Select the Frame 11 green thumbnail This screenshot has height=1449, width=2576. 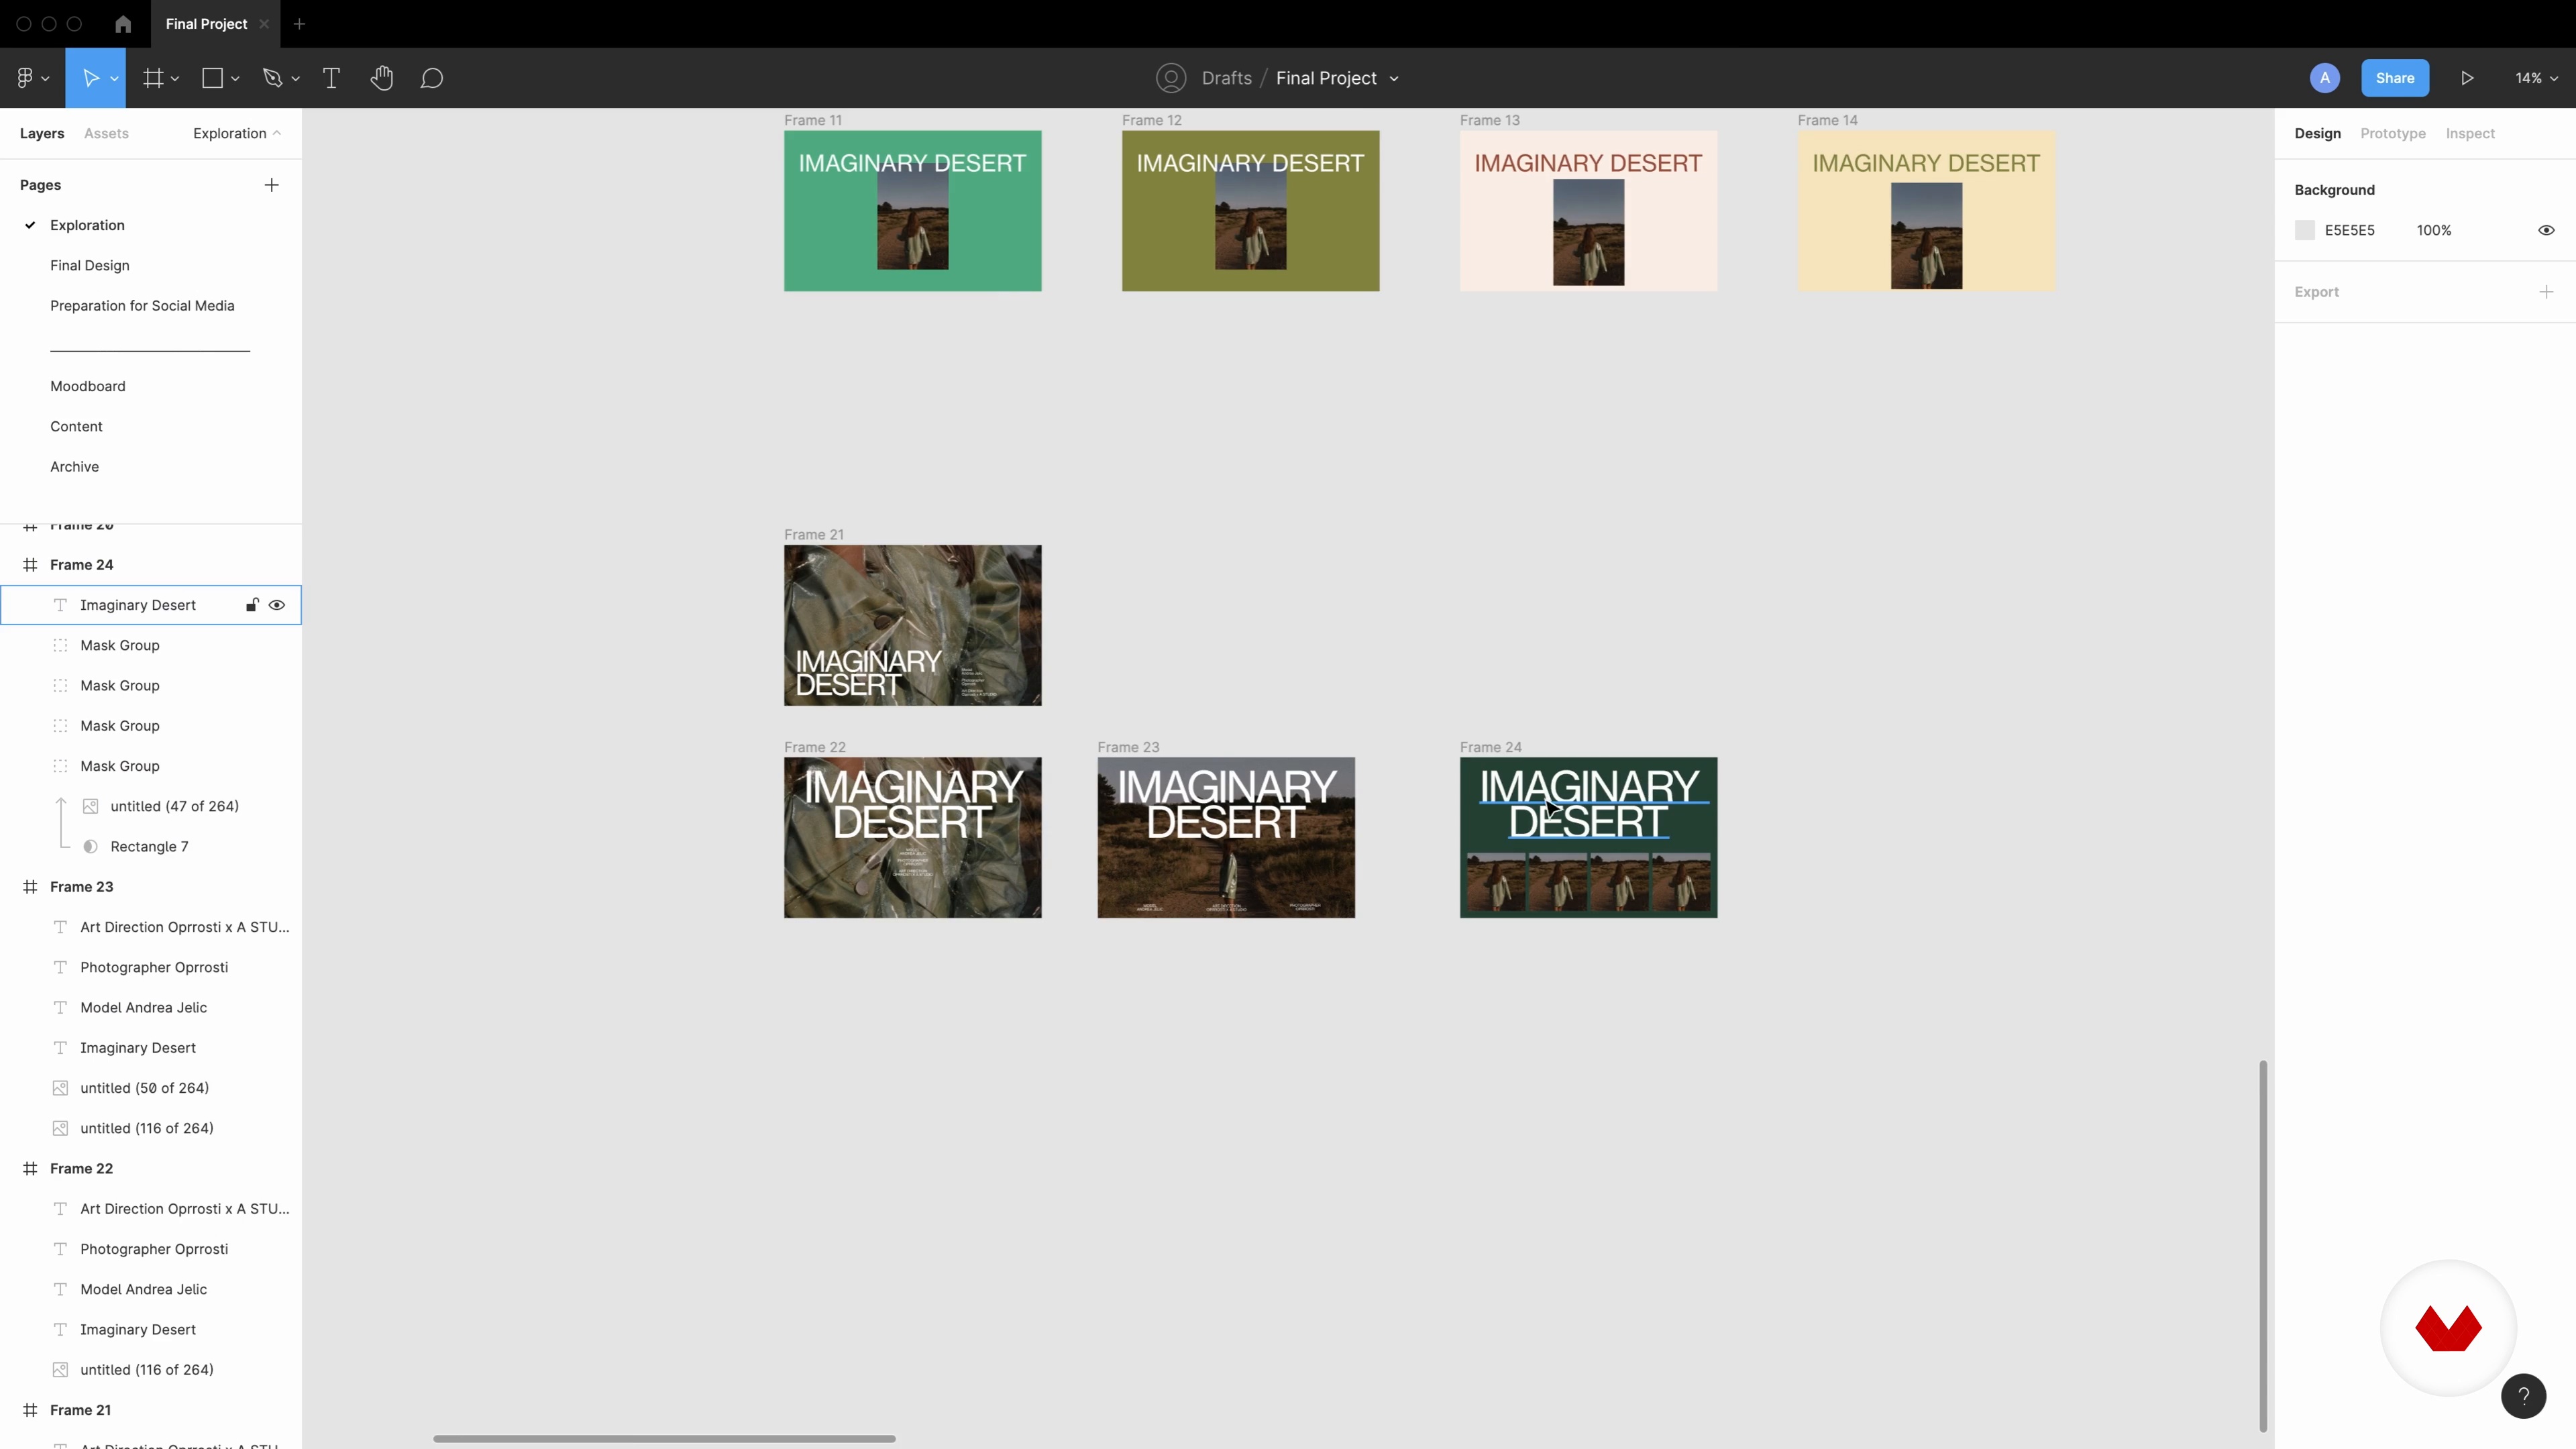(x=912, y=211)
